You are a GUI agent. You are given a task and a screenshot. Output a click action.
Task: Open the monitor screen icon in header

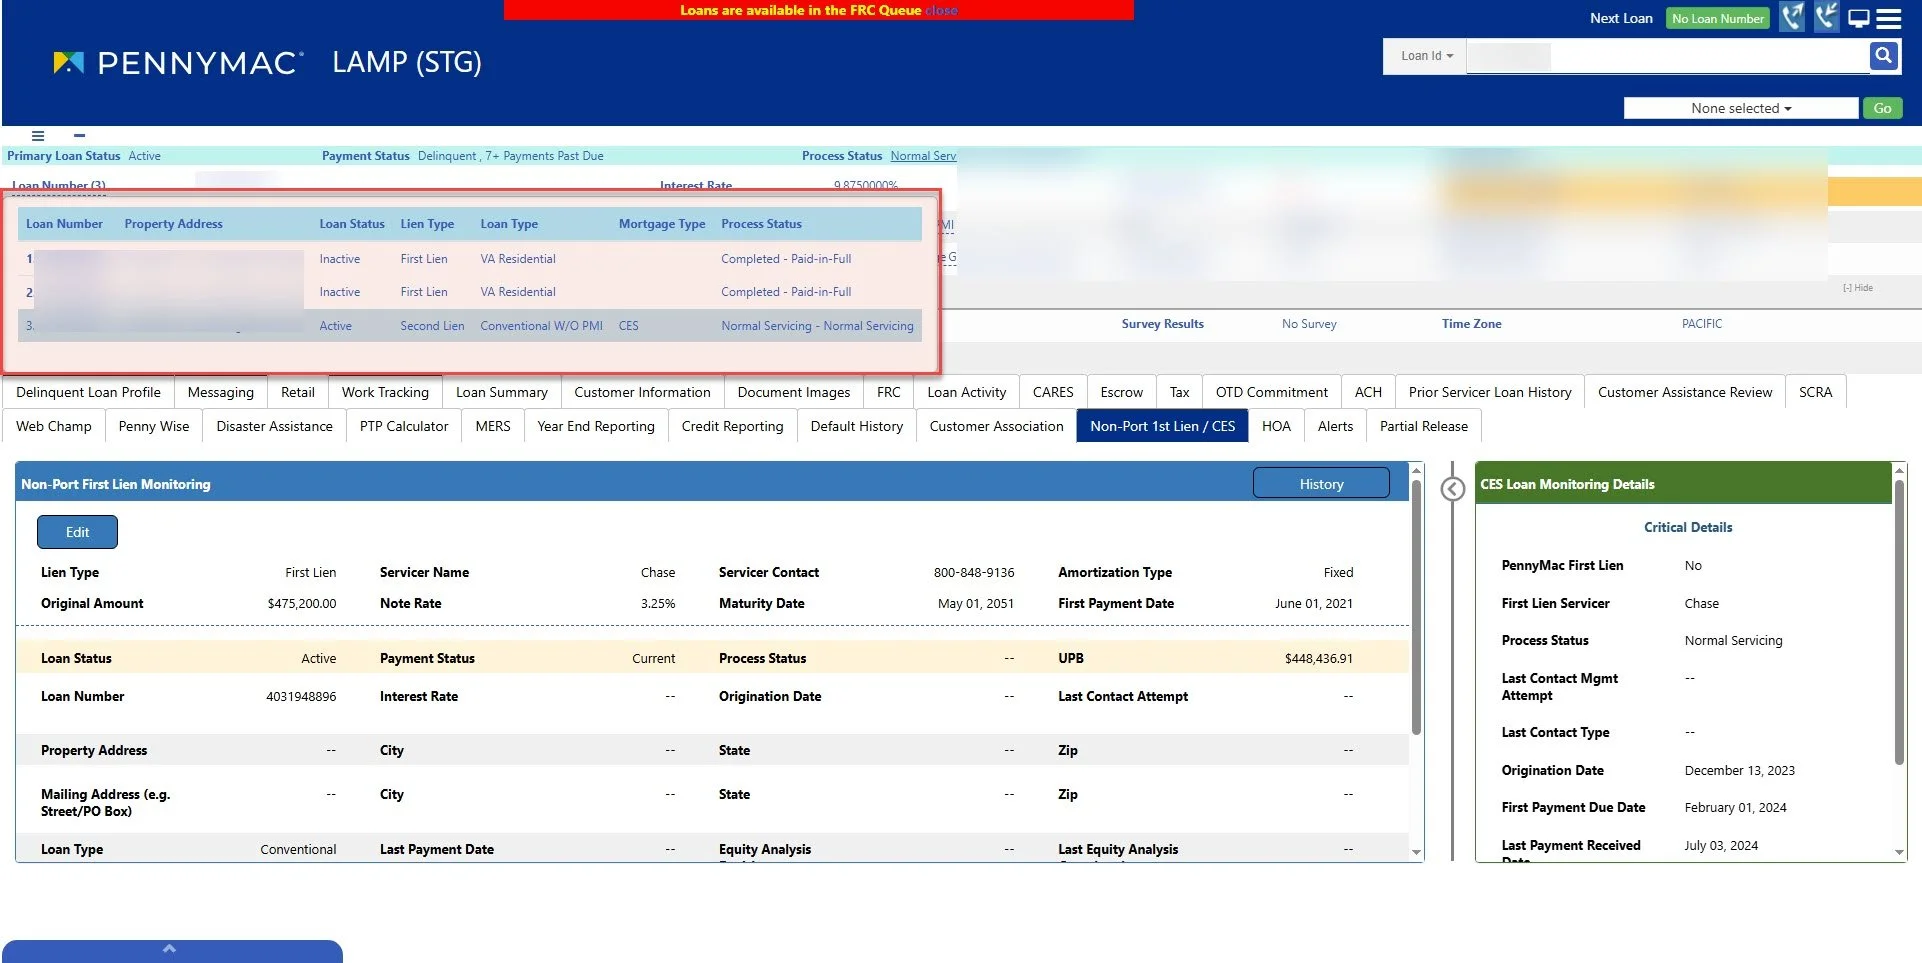coord(1858,18)
